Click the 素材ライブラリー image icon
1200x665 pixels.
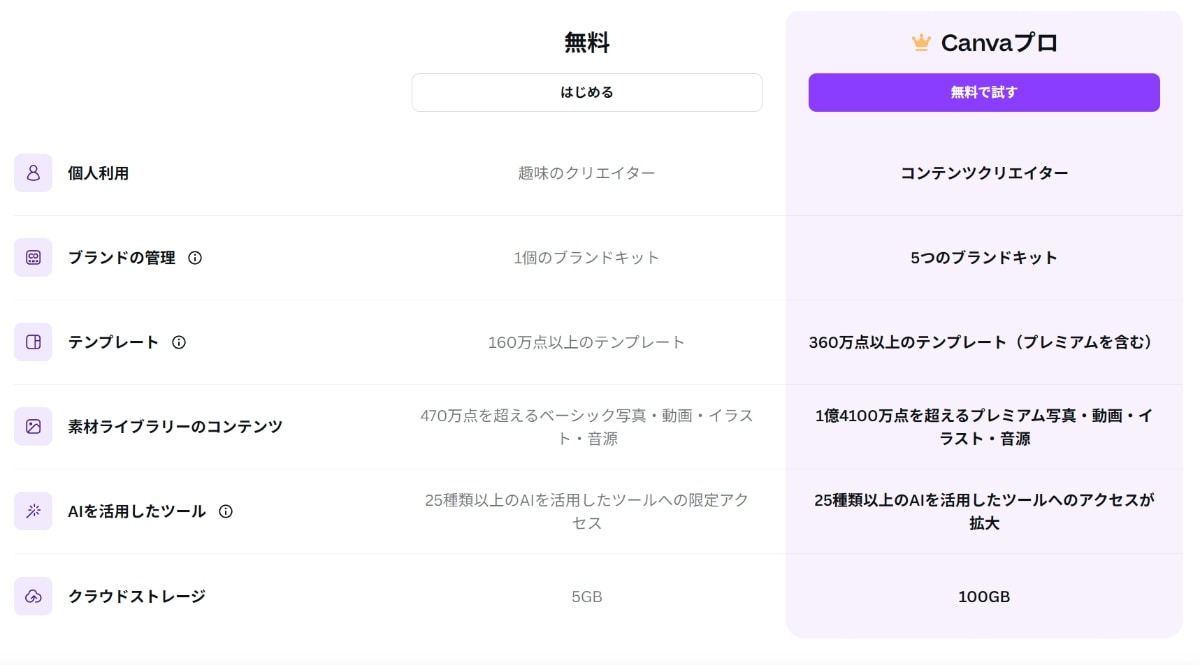tap(33, 426)
